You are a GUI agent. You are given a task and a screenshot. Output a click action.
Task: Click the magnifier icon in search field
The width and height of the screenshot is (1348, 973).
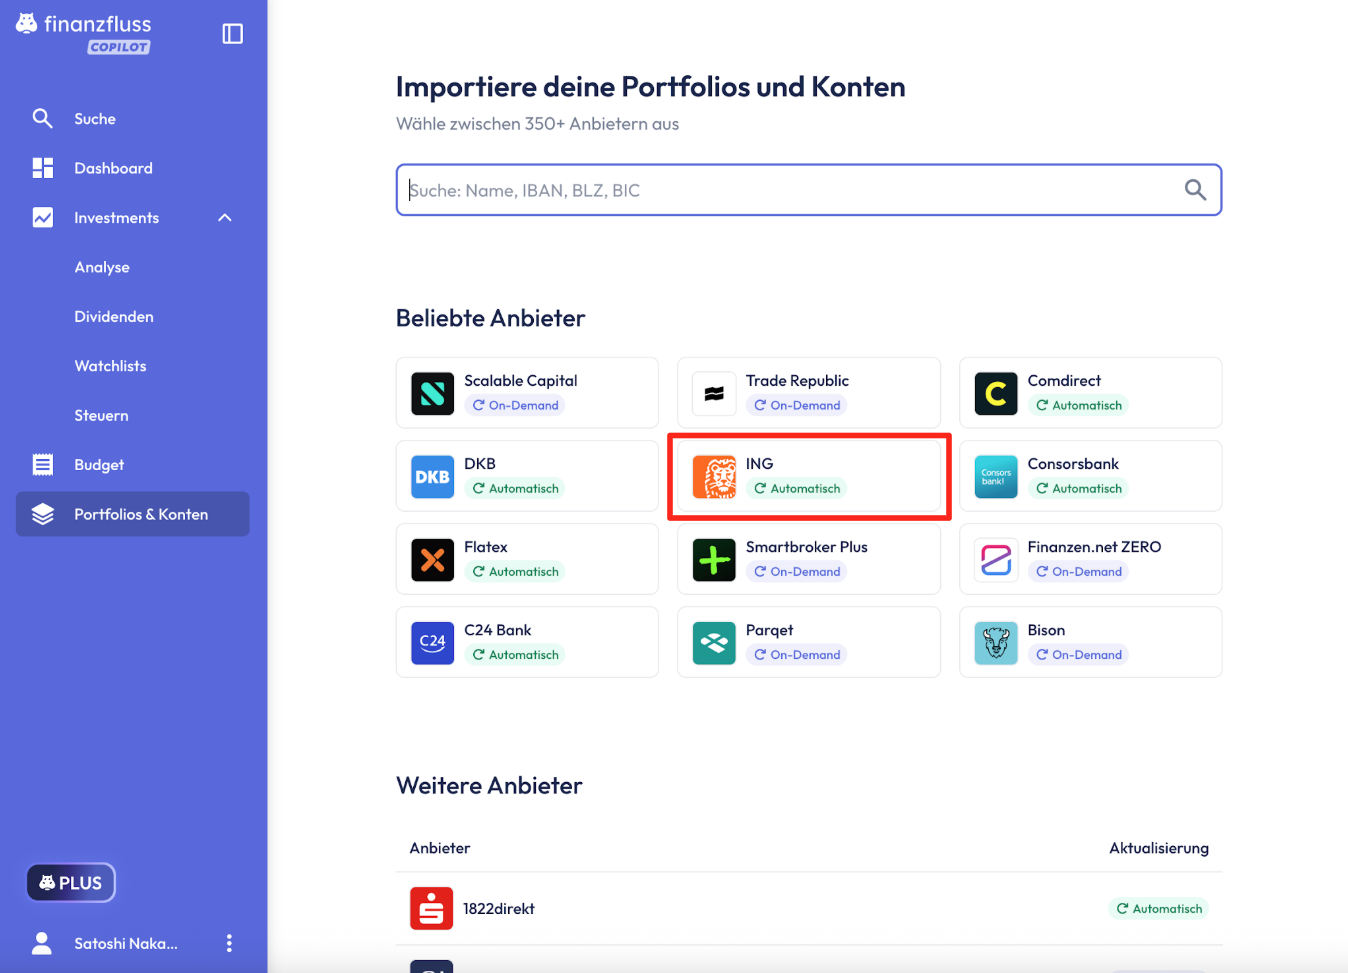coord(1195,190)
